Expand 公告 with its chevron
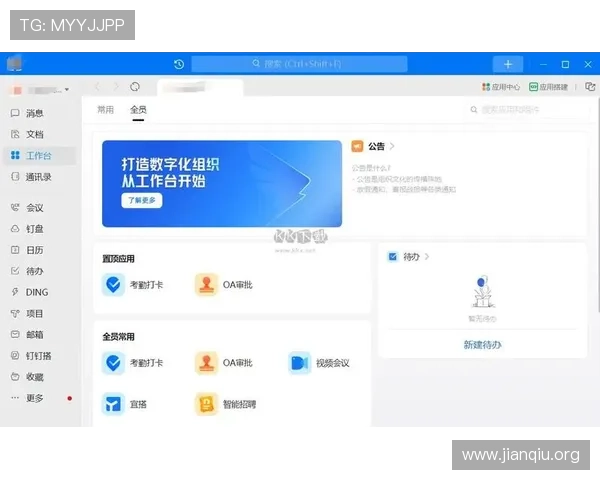This screenshot has width=600, height=480. (x=392, y=146)
